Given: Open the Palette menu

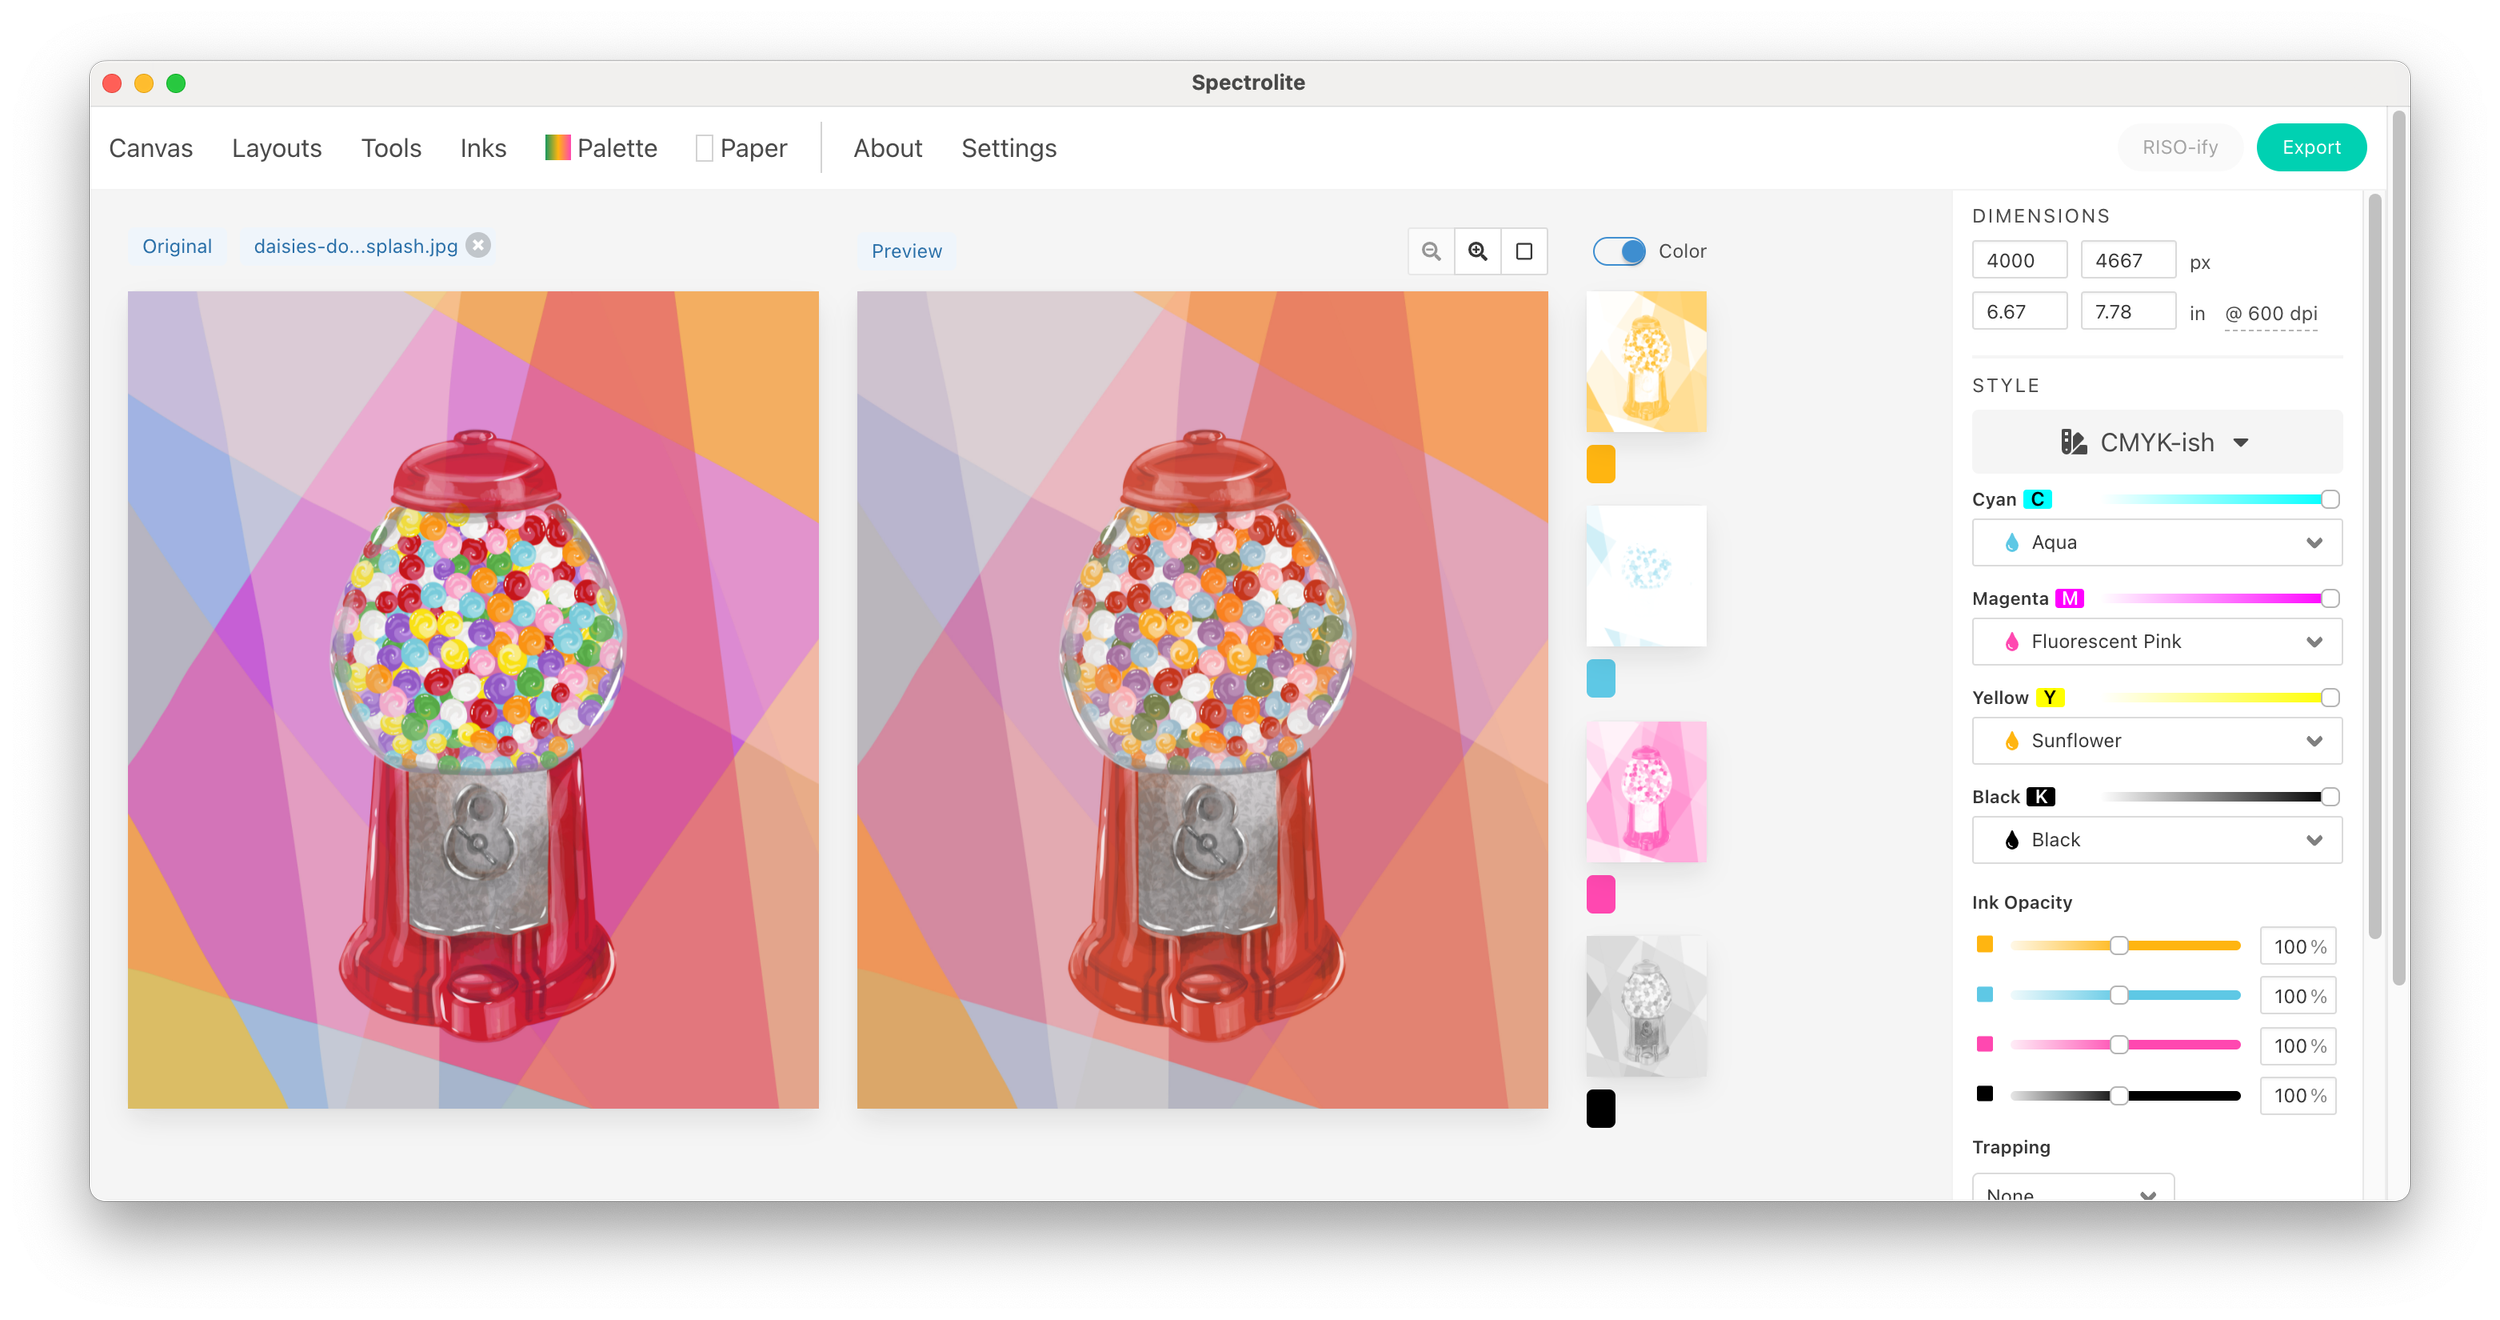Looking at the screenshot, I should (x=601, y=148).
